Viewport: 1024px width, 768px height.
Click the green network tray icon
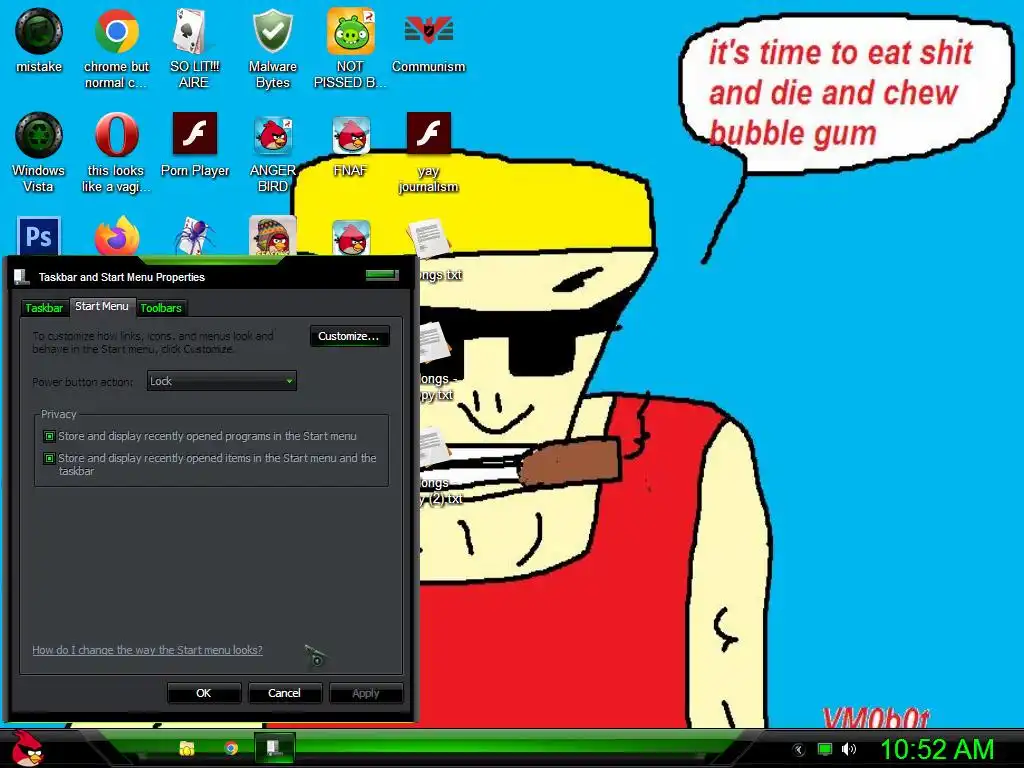click(825, 750)
